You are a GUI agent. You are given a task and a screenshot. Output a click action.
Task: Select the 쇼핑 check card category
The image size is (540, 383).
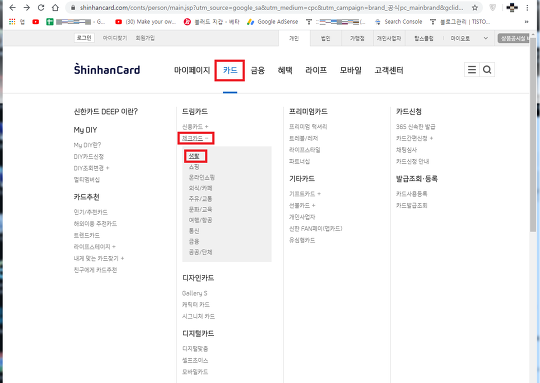[x=194, y=167]
